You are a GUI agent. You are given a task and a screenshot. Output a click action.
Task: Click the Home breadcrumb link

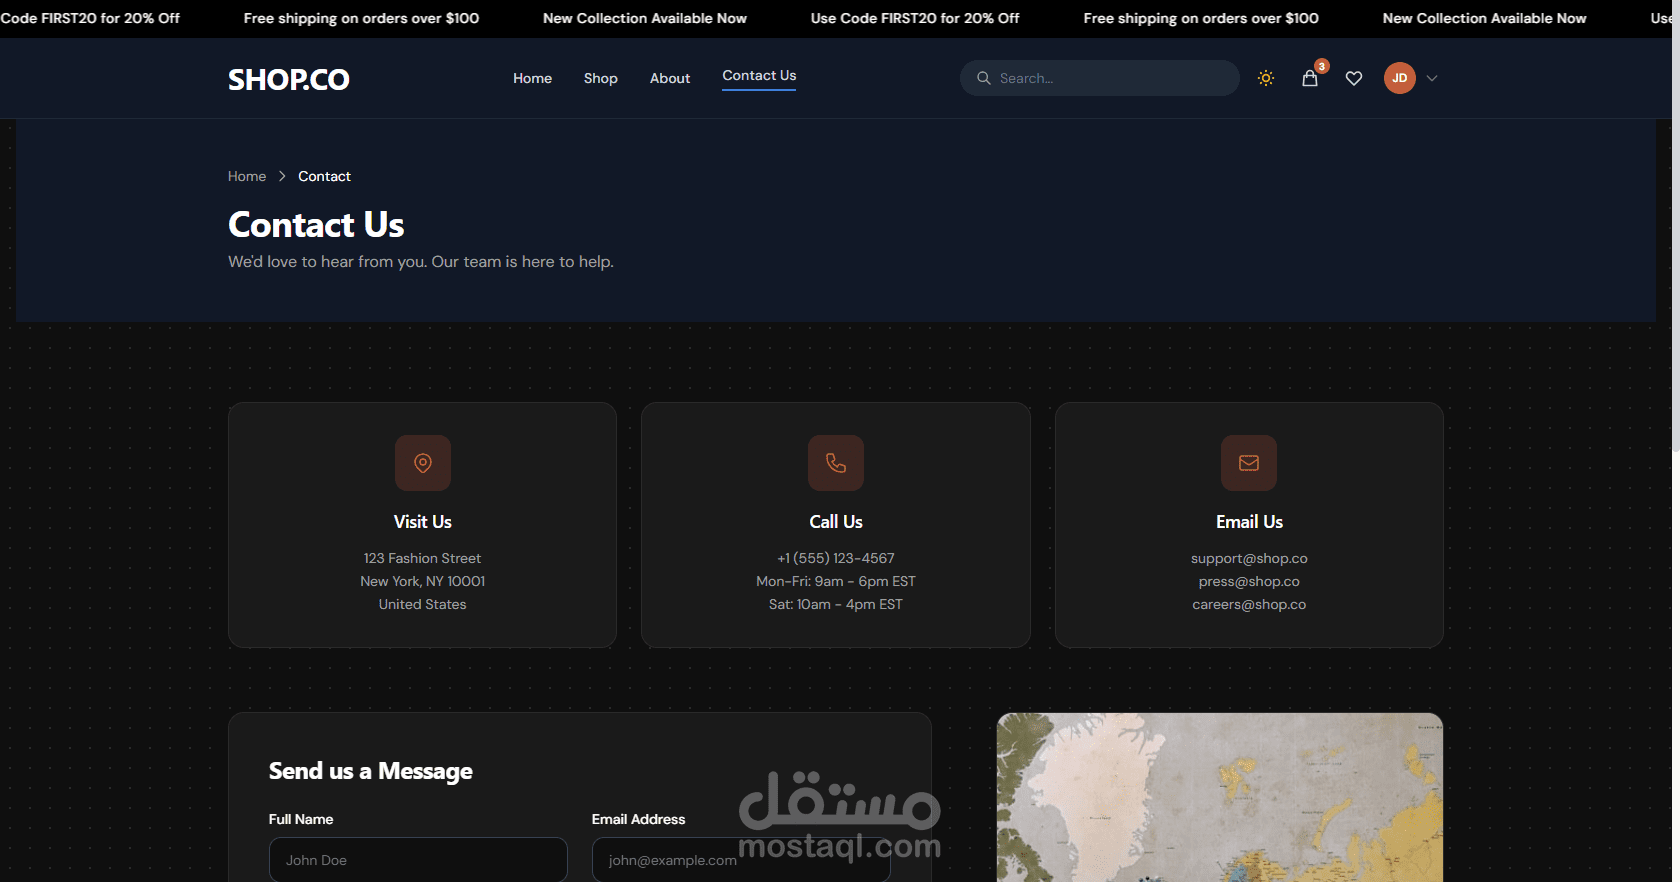click(x=247, y=176)
